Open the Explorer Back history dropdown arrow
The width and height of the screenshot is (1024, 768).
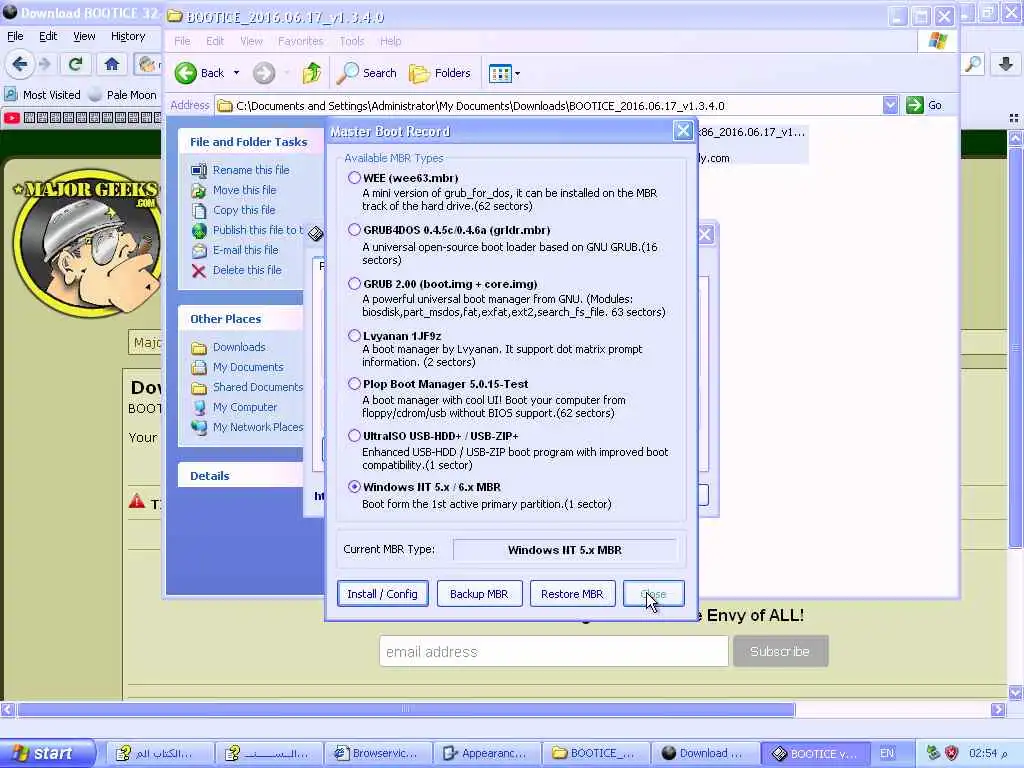tap(236, 73)
